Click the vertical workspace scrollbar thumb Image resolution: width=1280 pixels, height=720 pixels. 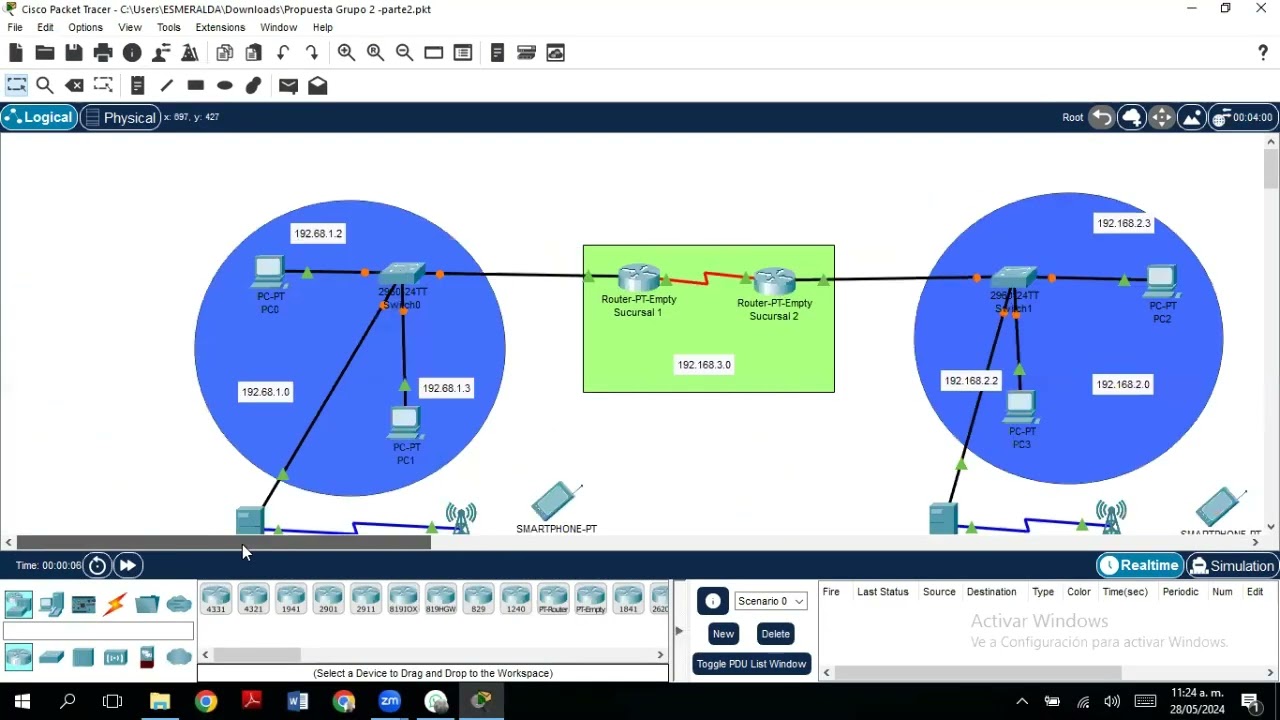(x=1271, y=168)
